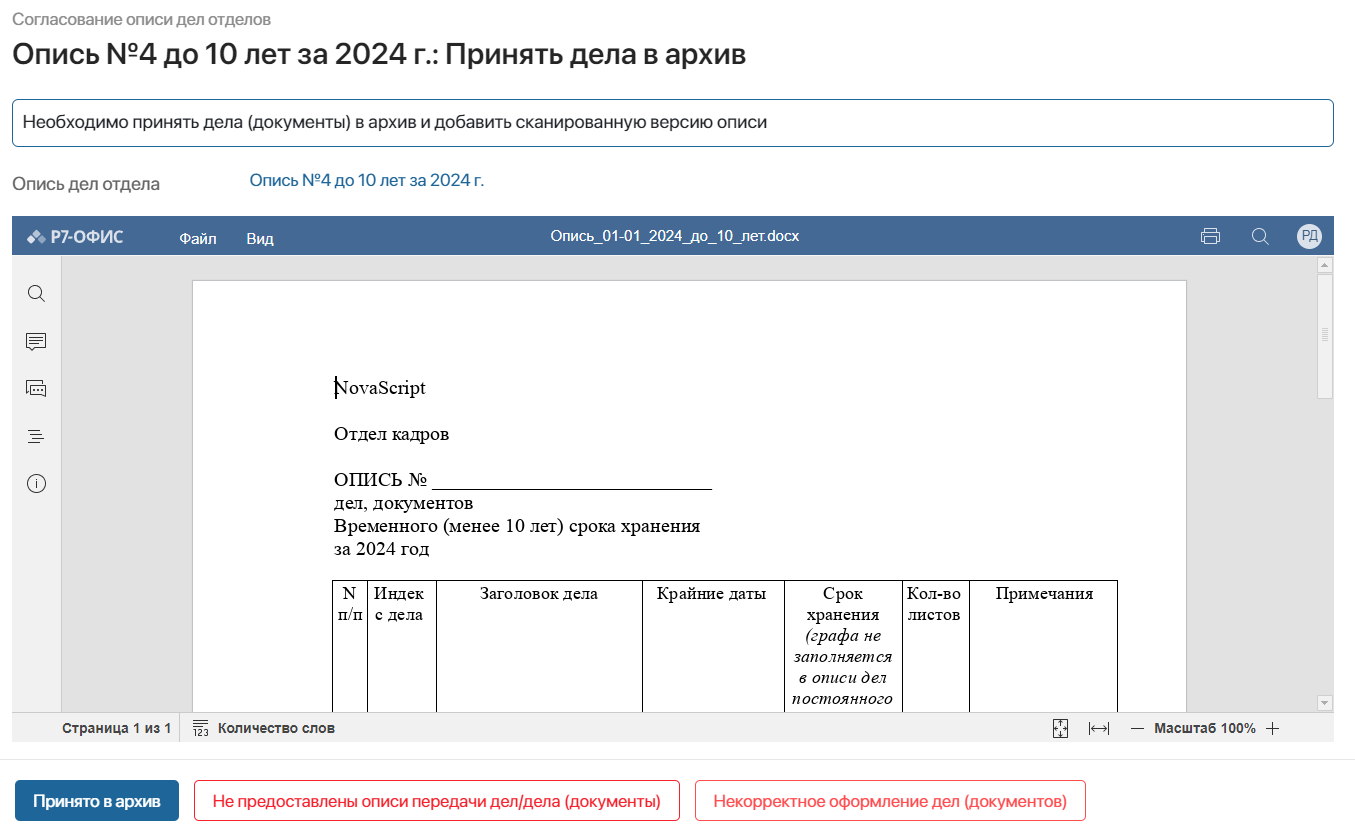Image resolution: width=1355 pixels, height=829 pixels.
Task: Open the search panel in left sidebar
Action: pyautogui.click(x=36, y=294)
